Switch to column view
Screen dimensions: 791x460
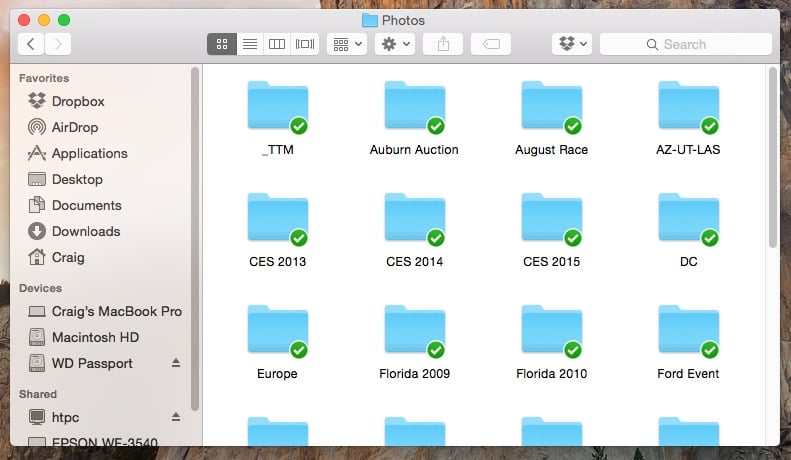[x=276, y=44]
